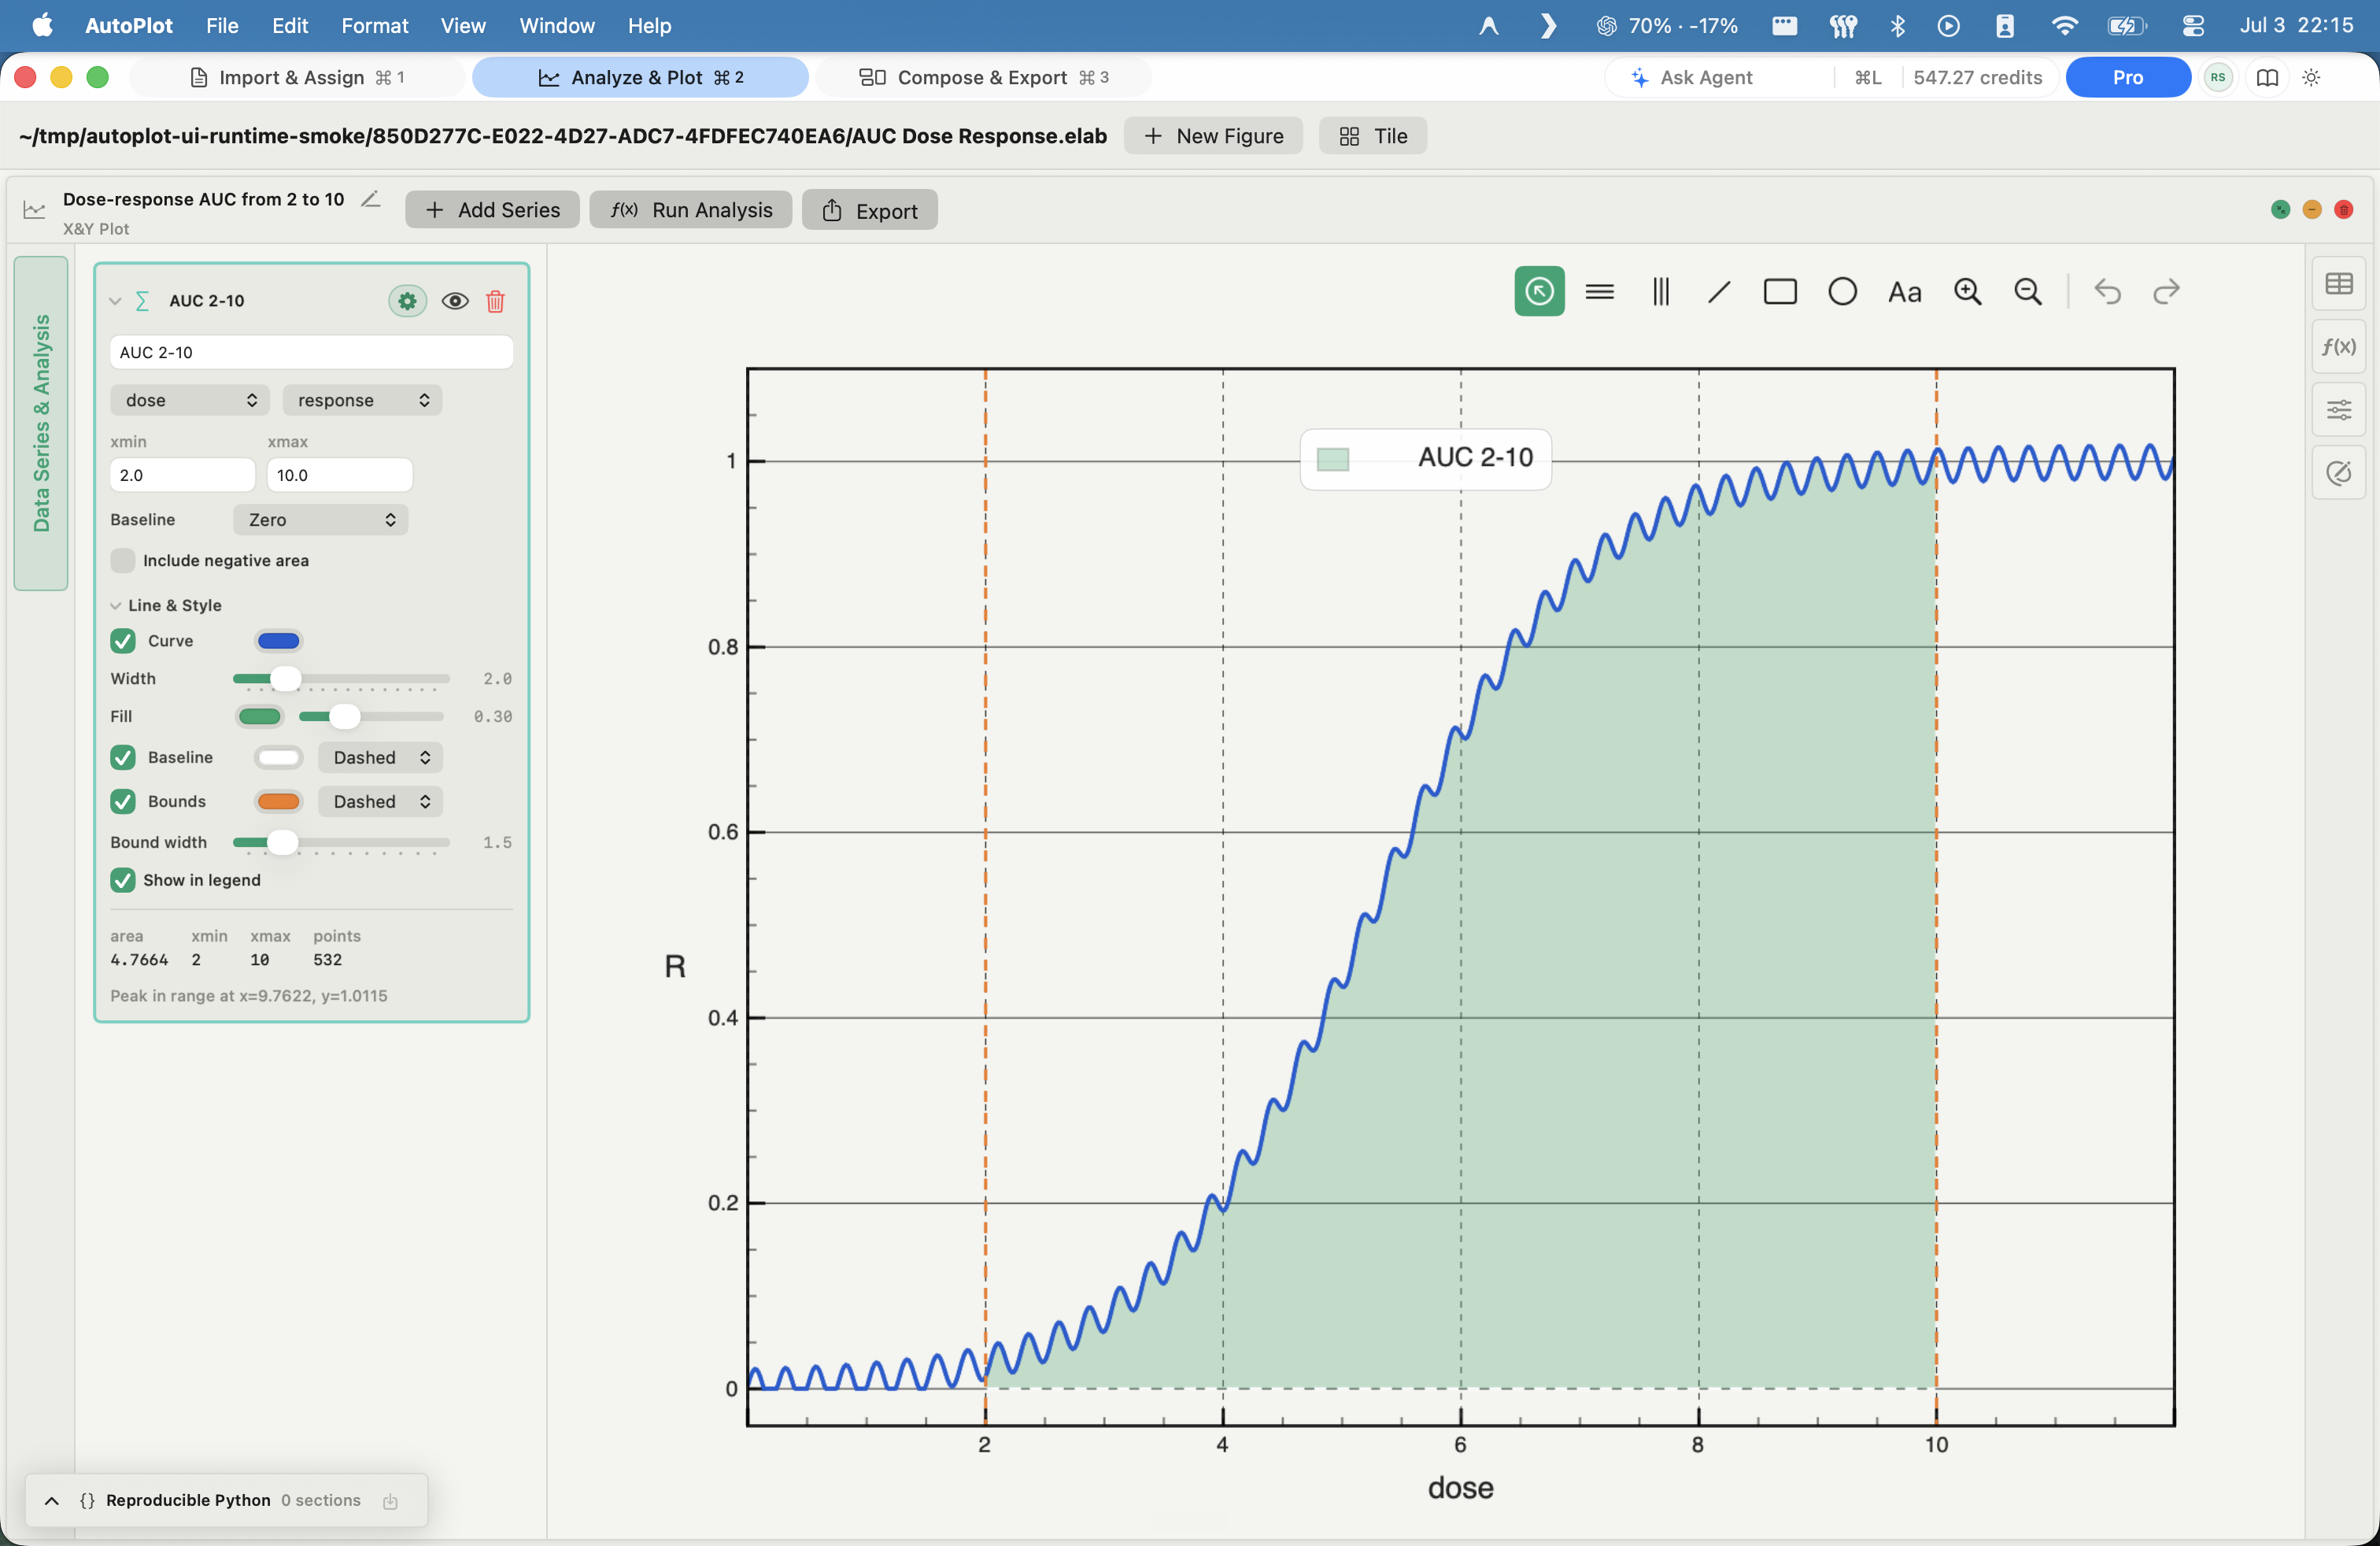Screen dimensions: 2380x1546
Task: Click the Bluetooth menu bar icon
Action: pos(1897,25)
